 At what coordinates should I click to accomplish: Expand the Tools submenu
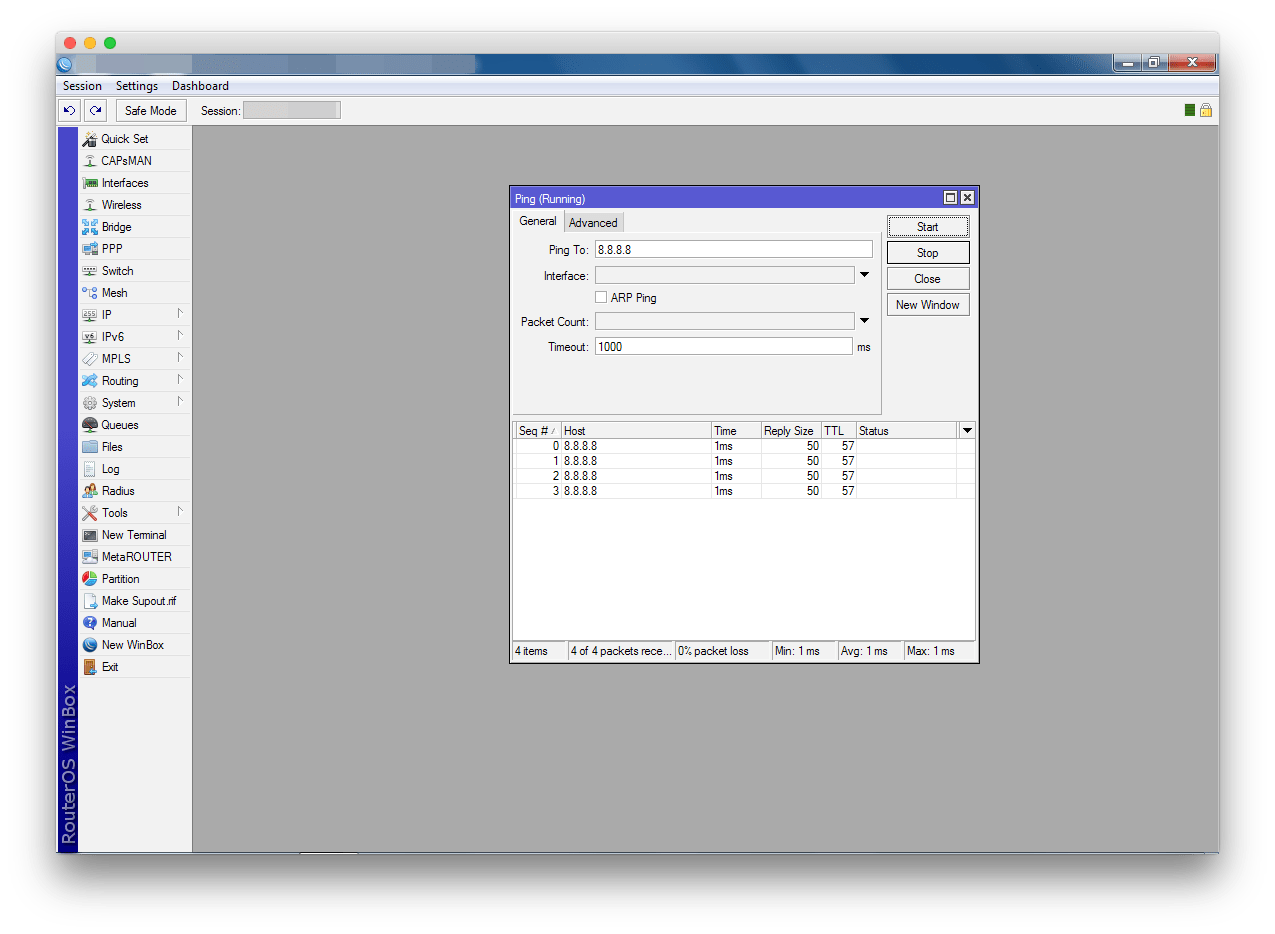(114, 513)
